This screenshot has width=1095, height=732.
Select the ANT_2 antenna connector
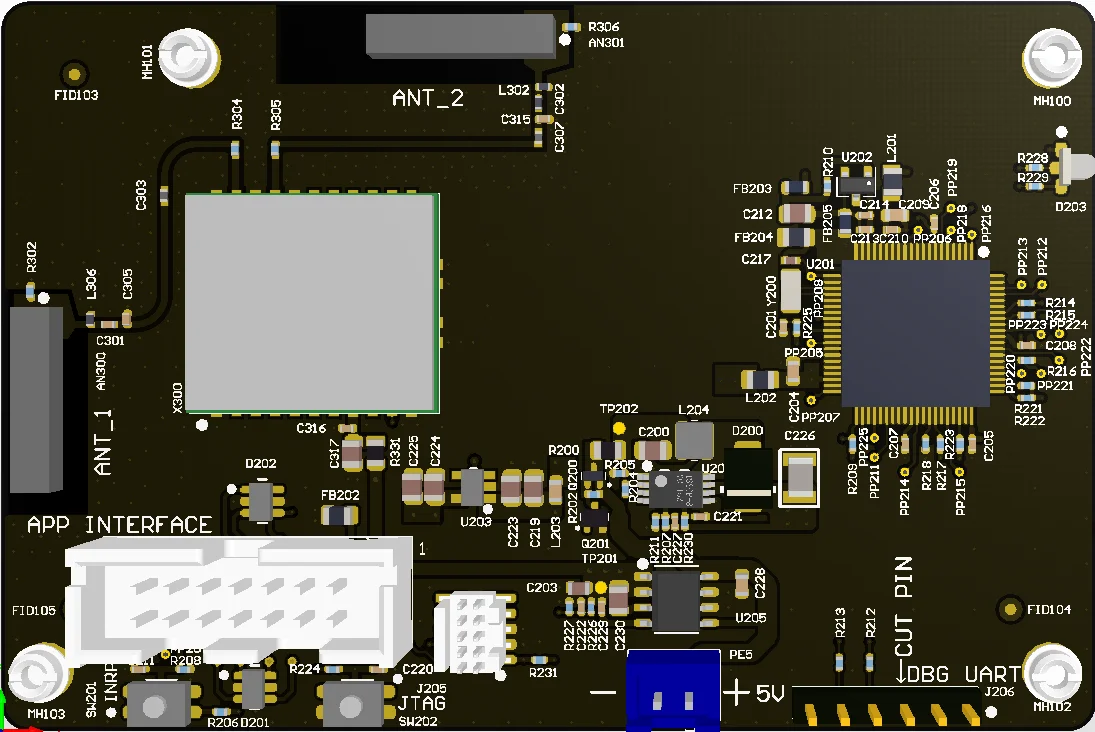pos(458,35)
